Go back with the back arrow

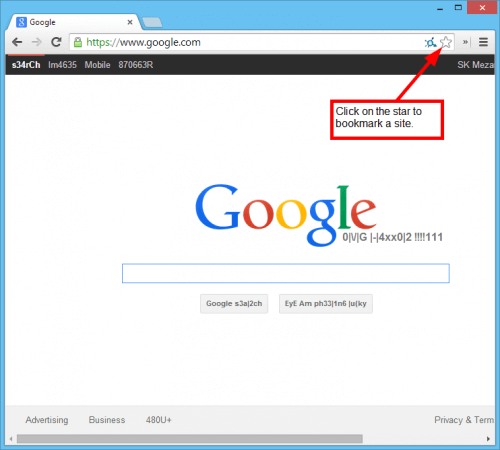(17, 42)
